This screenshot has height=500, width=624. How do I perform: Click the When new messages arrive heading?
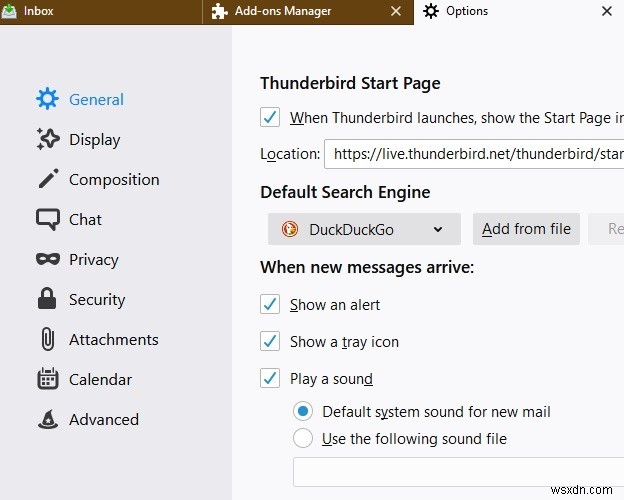pyautogui.click(x=367, y=267)
